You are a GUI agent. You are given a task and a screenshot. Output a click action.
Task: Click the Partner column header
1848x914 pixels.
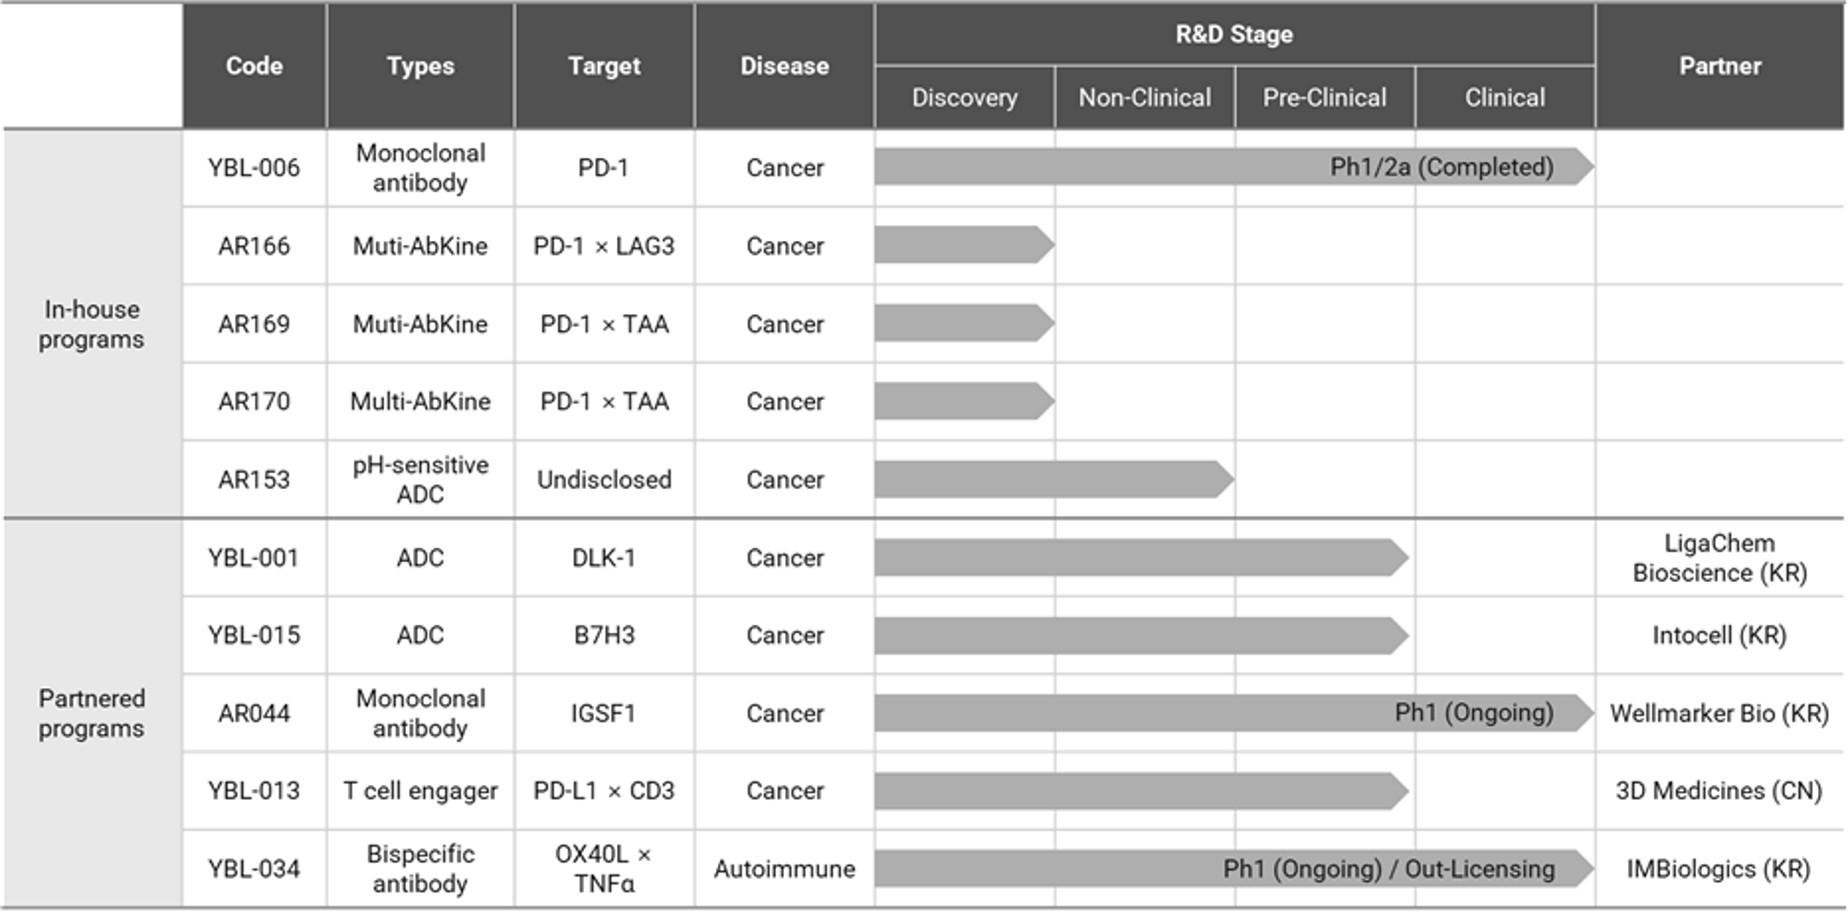click(1719, 66)
